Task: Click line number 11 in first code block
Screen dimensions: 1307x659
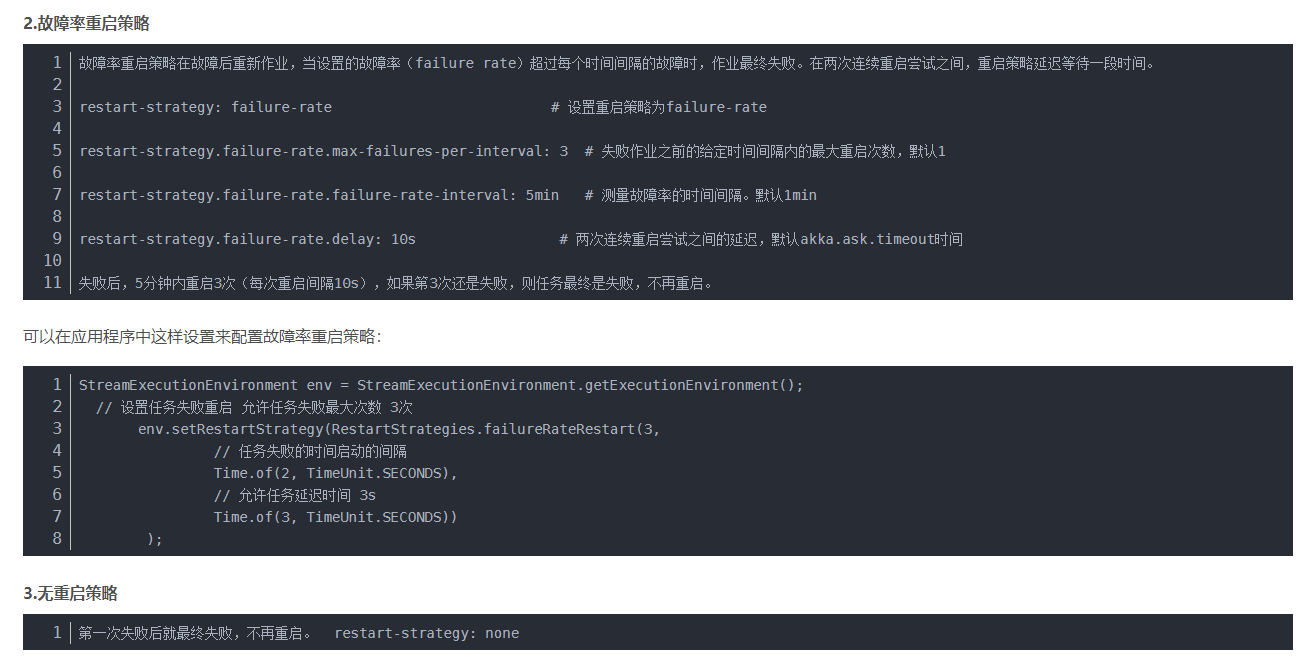Action: pyautogui.click(x=53, y=283)
